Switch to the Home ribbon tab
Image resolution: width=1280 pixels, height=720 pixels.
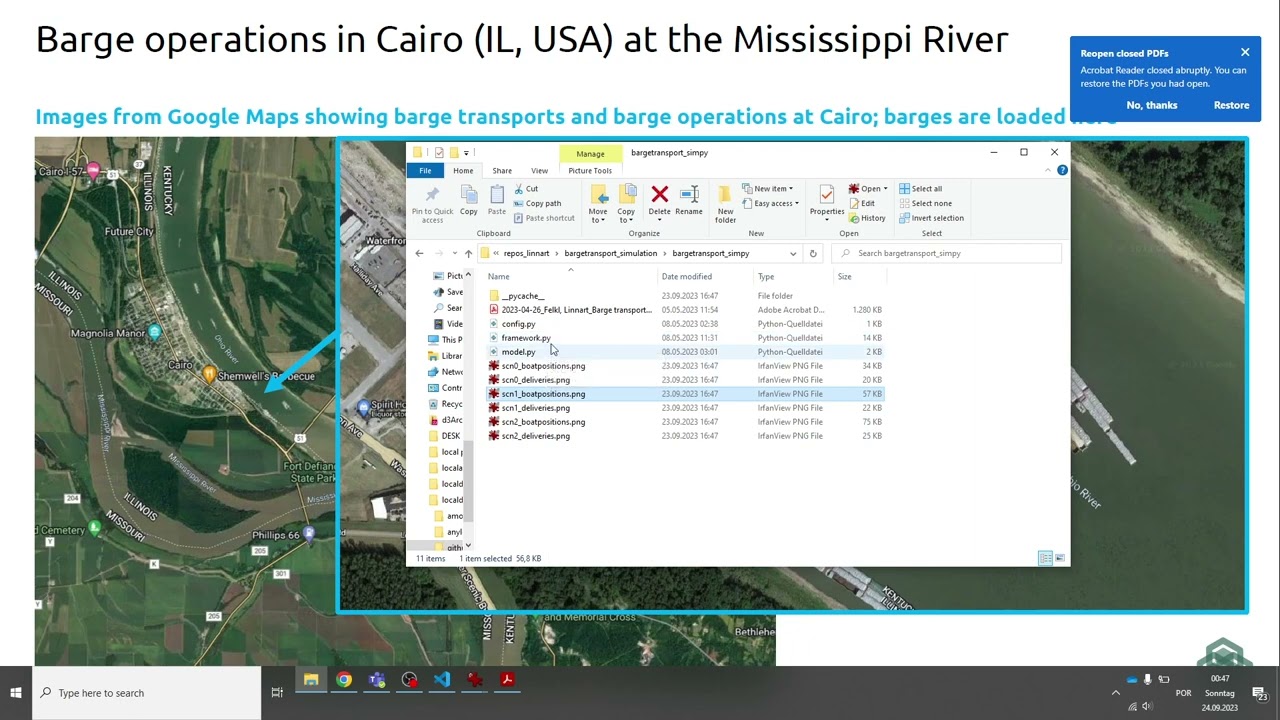point(463,171)
